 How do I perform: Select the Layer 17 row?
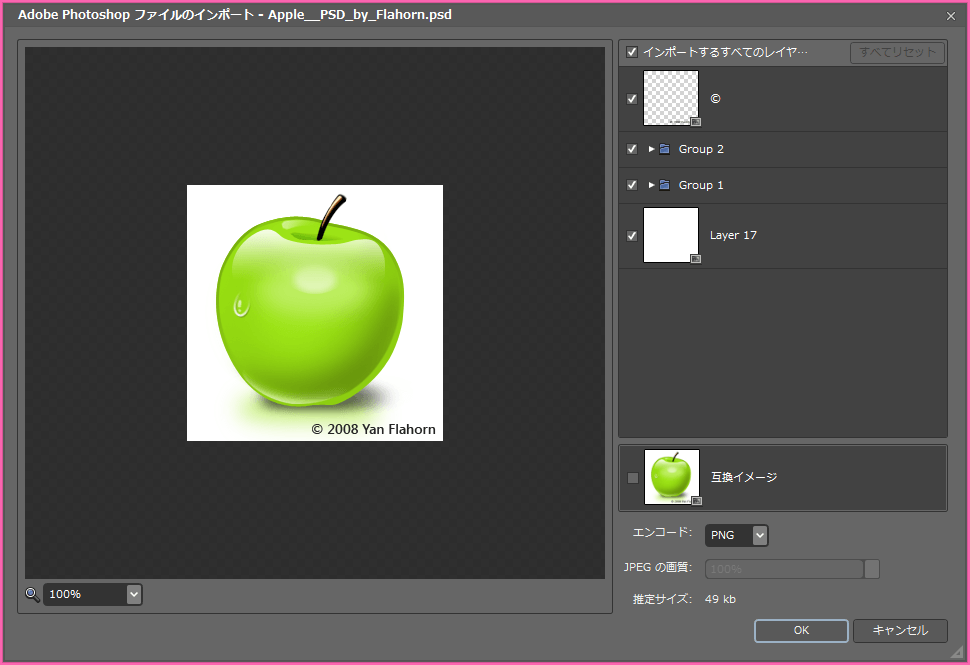[x=735, y=235]
